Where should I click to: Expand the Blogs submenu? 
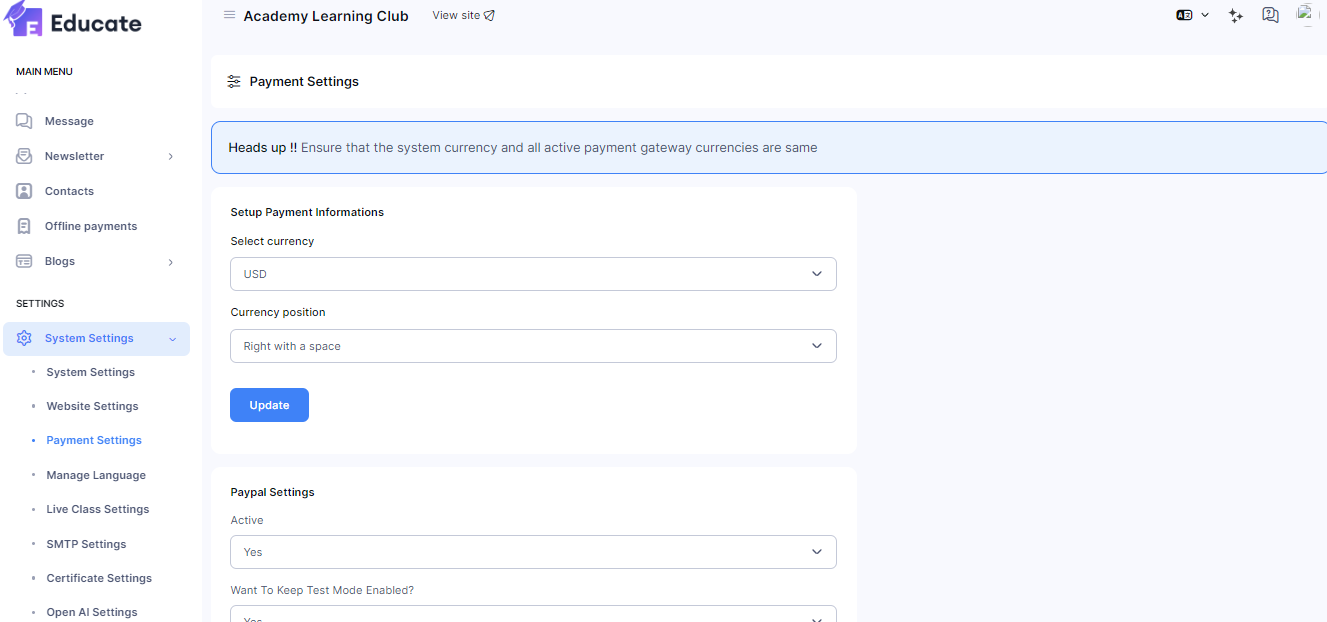tap(170, 262)
